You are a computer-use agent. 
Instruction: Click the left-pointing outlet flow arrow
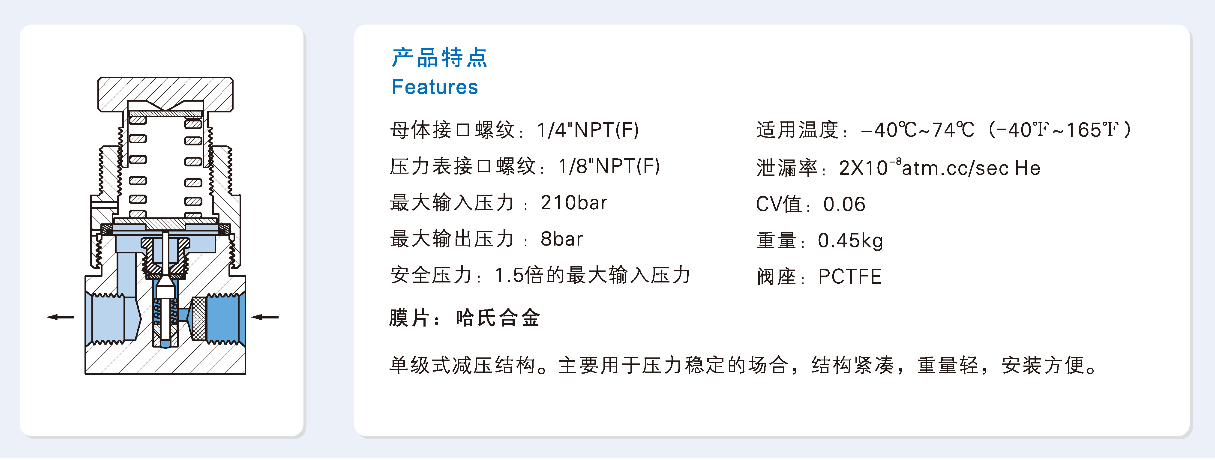[60, 317]
